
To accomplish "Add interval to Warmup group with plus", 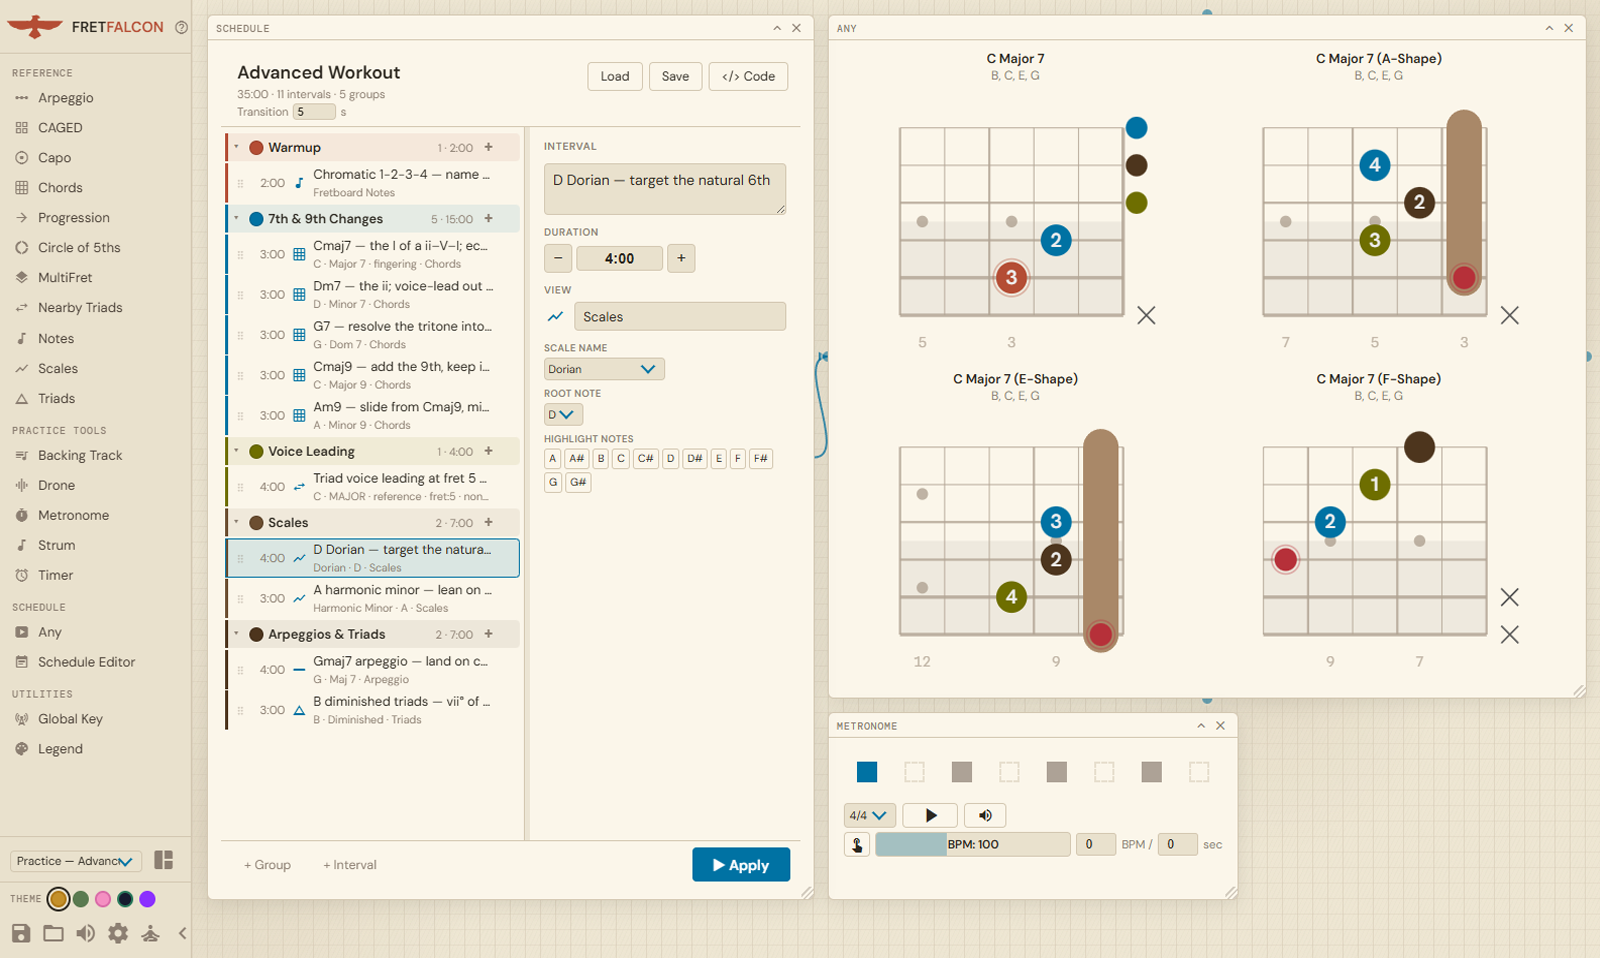I will tap(489, 147).
